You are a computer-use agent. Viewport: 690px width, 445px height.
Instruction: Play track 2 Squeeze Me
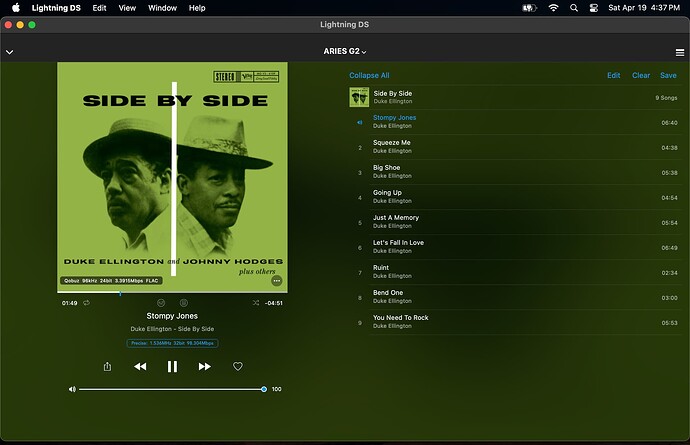(515, 147)
